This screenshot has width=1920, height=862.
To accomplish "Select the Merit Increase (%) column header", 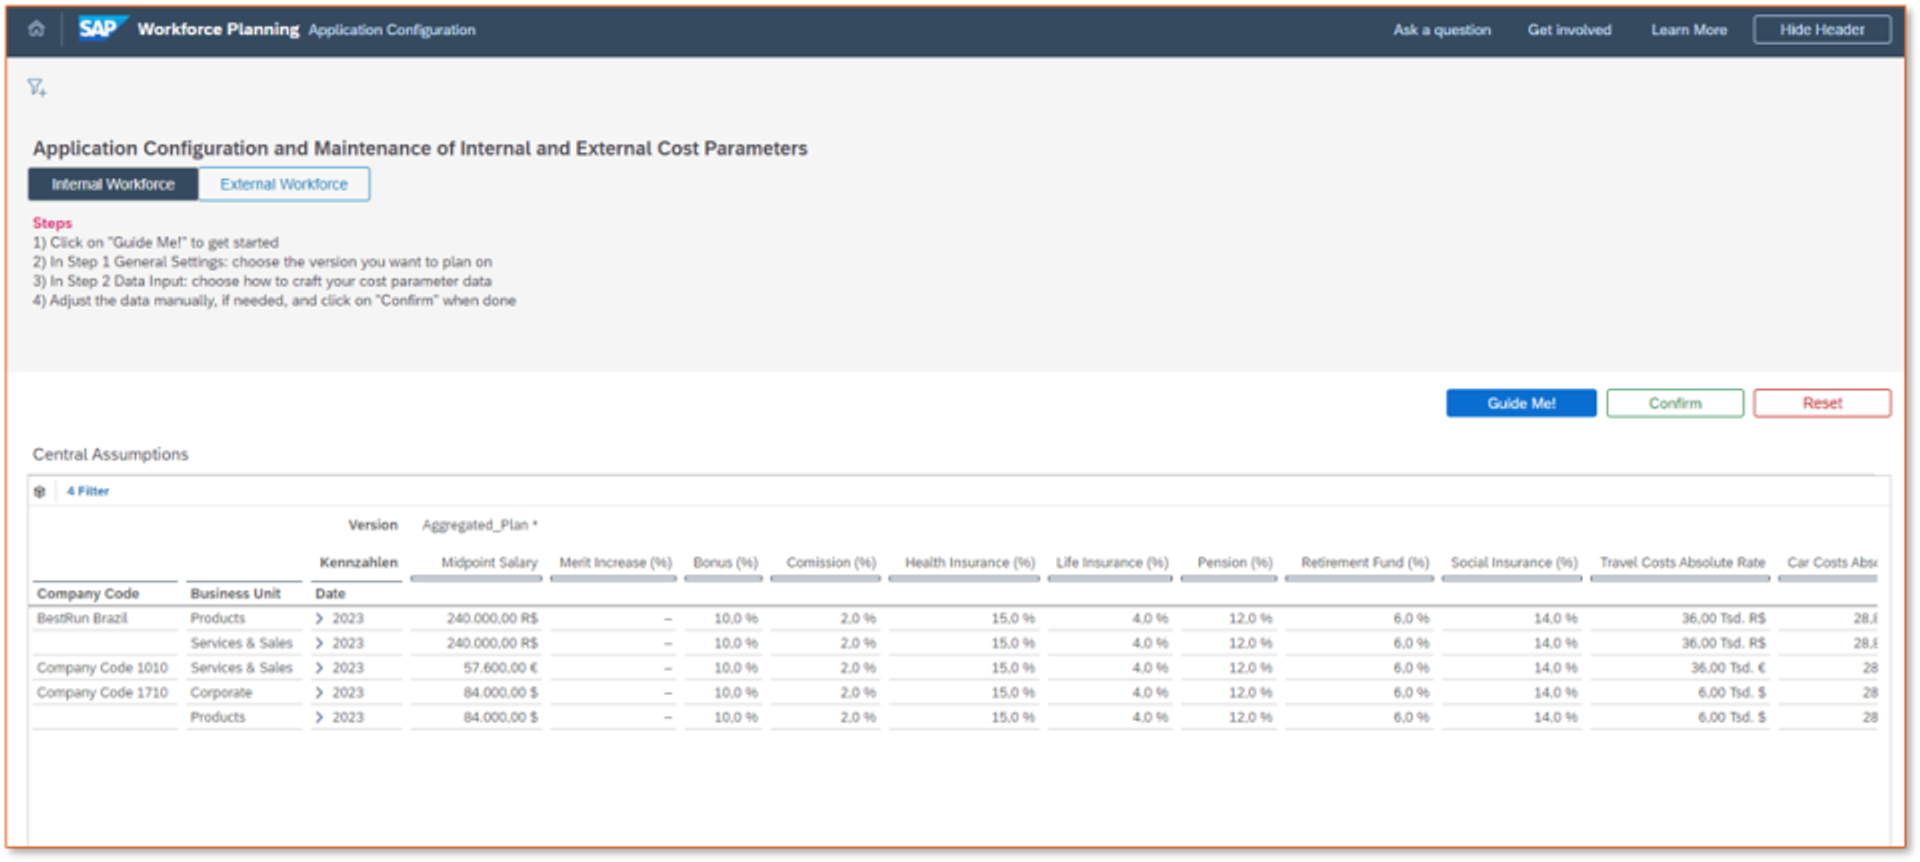I will coord(615,562).
